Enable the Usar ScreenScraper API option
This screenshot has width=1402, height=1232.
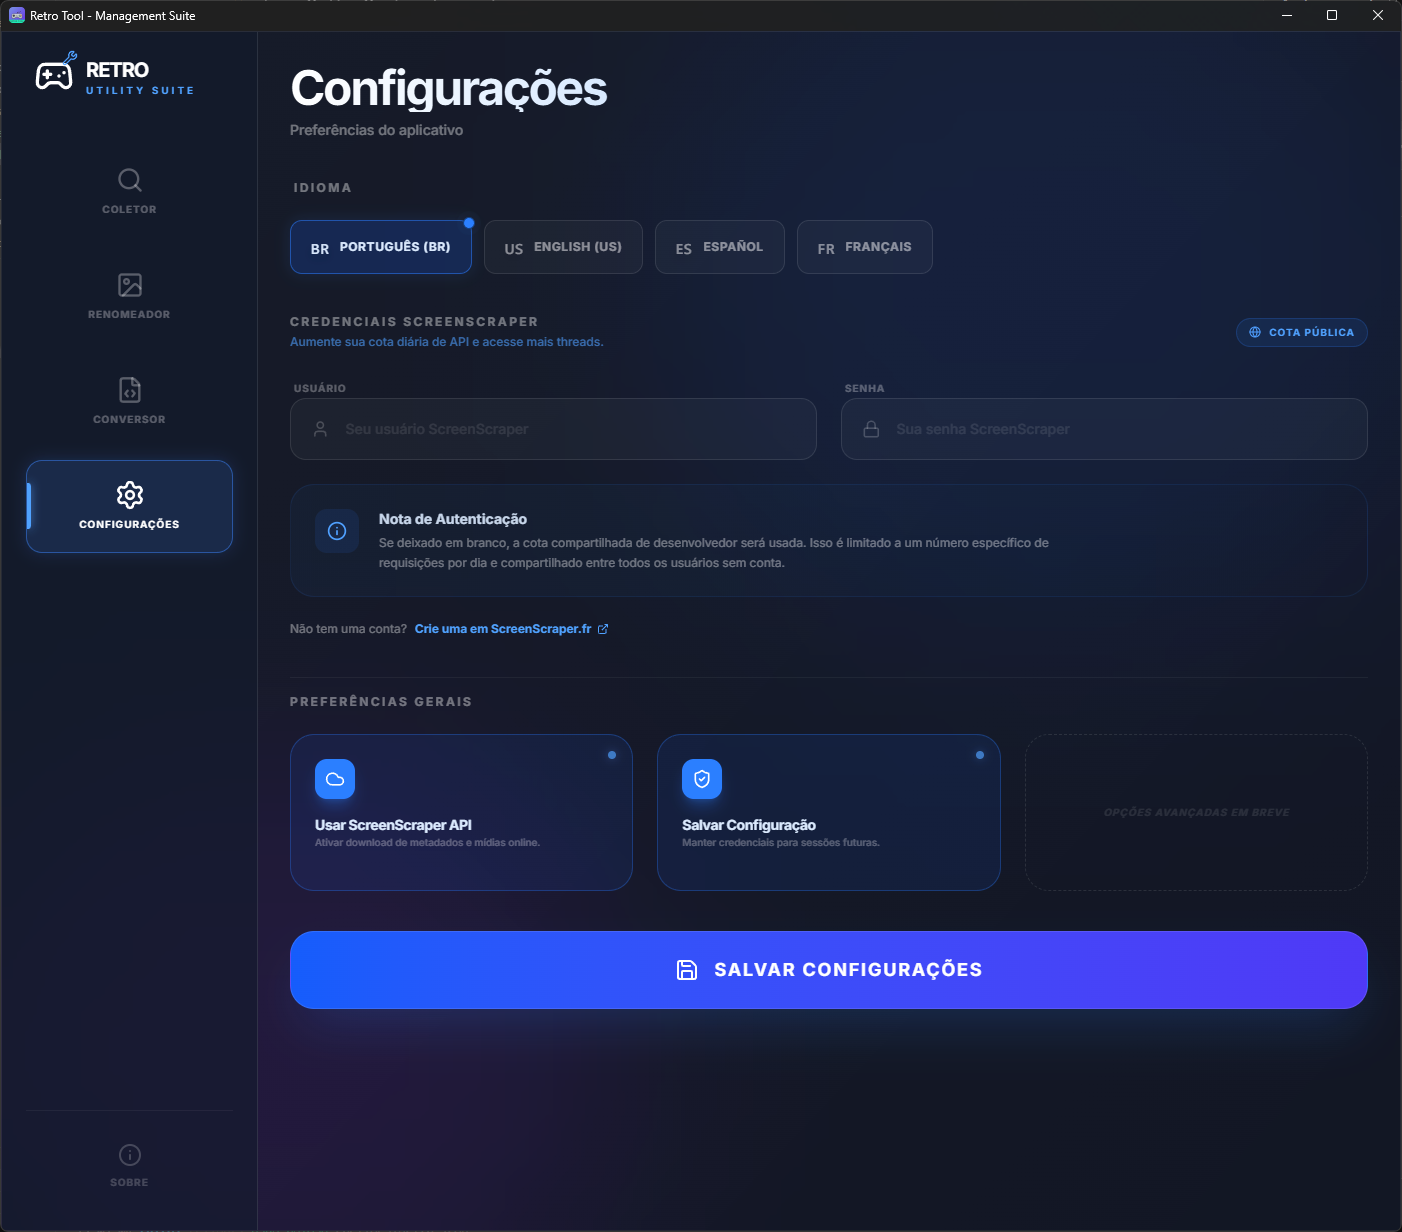461,813
